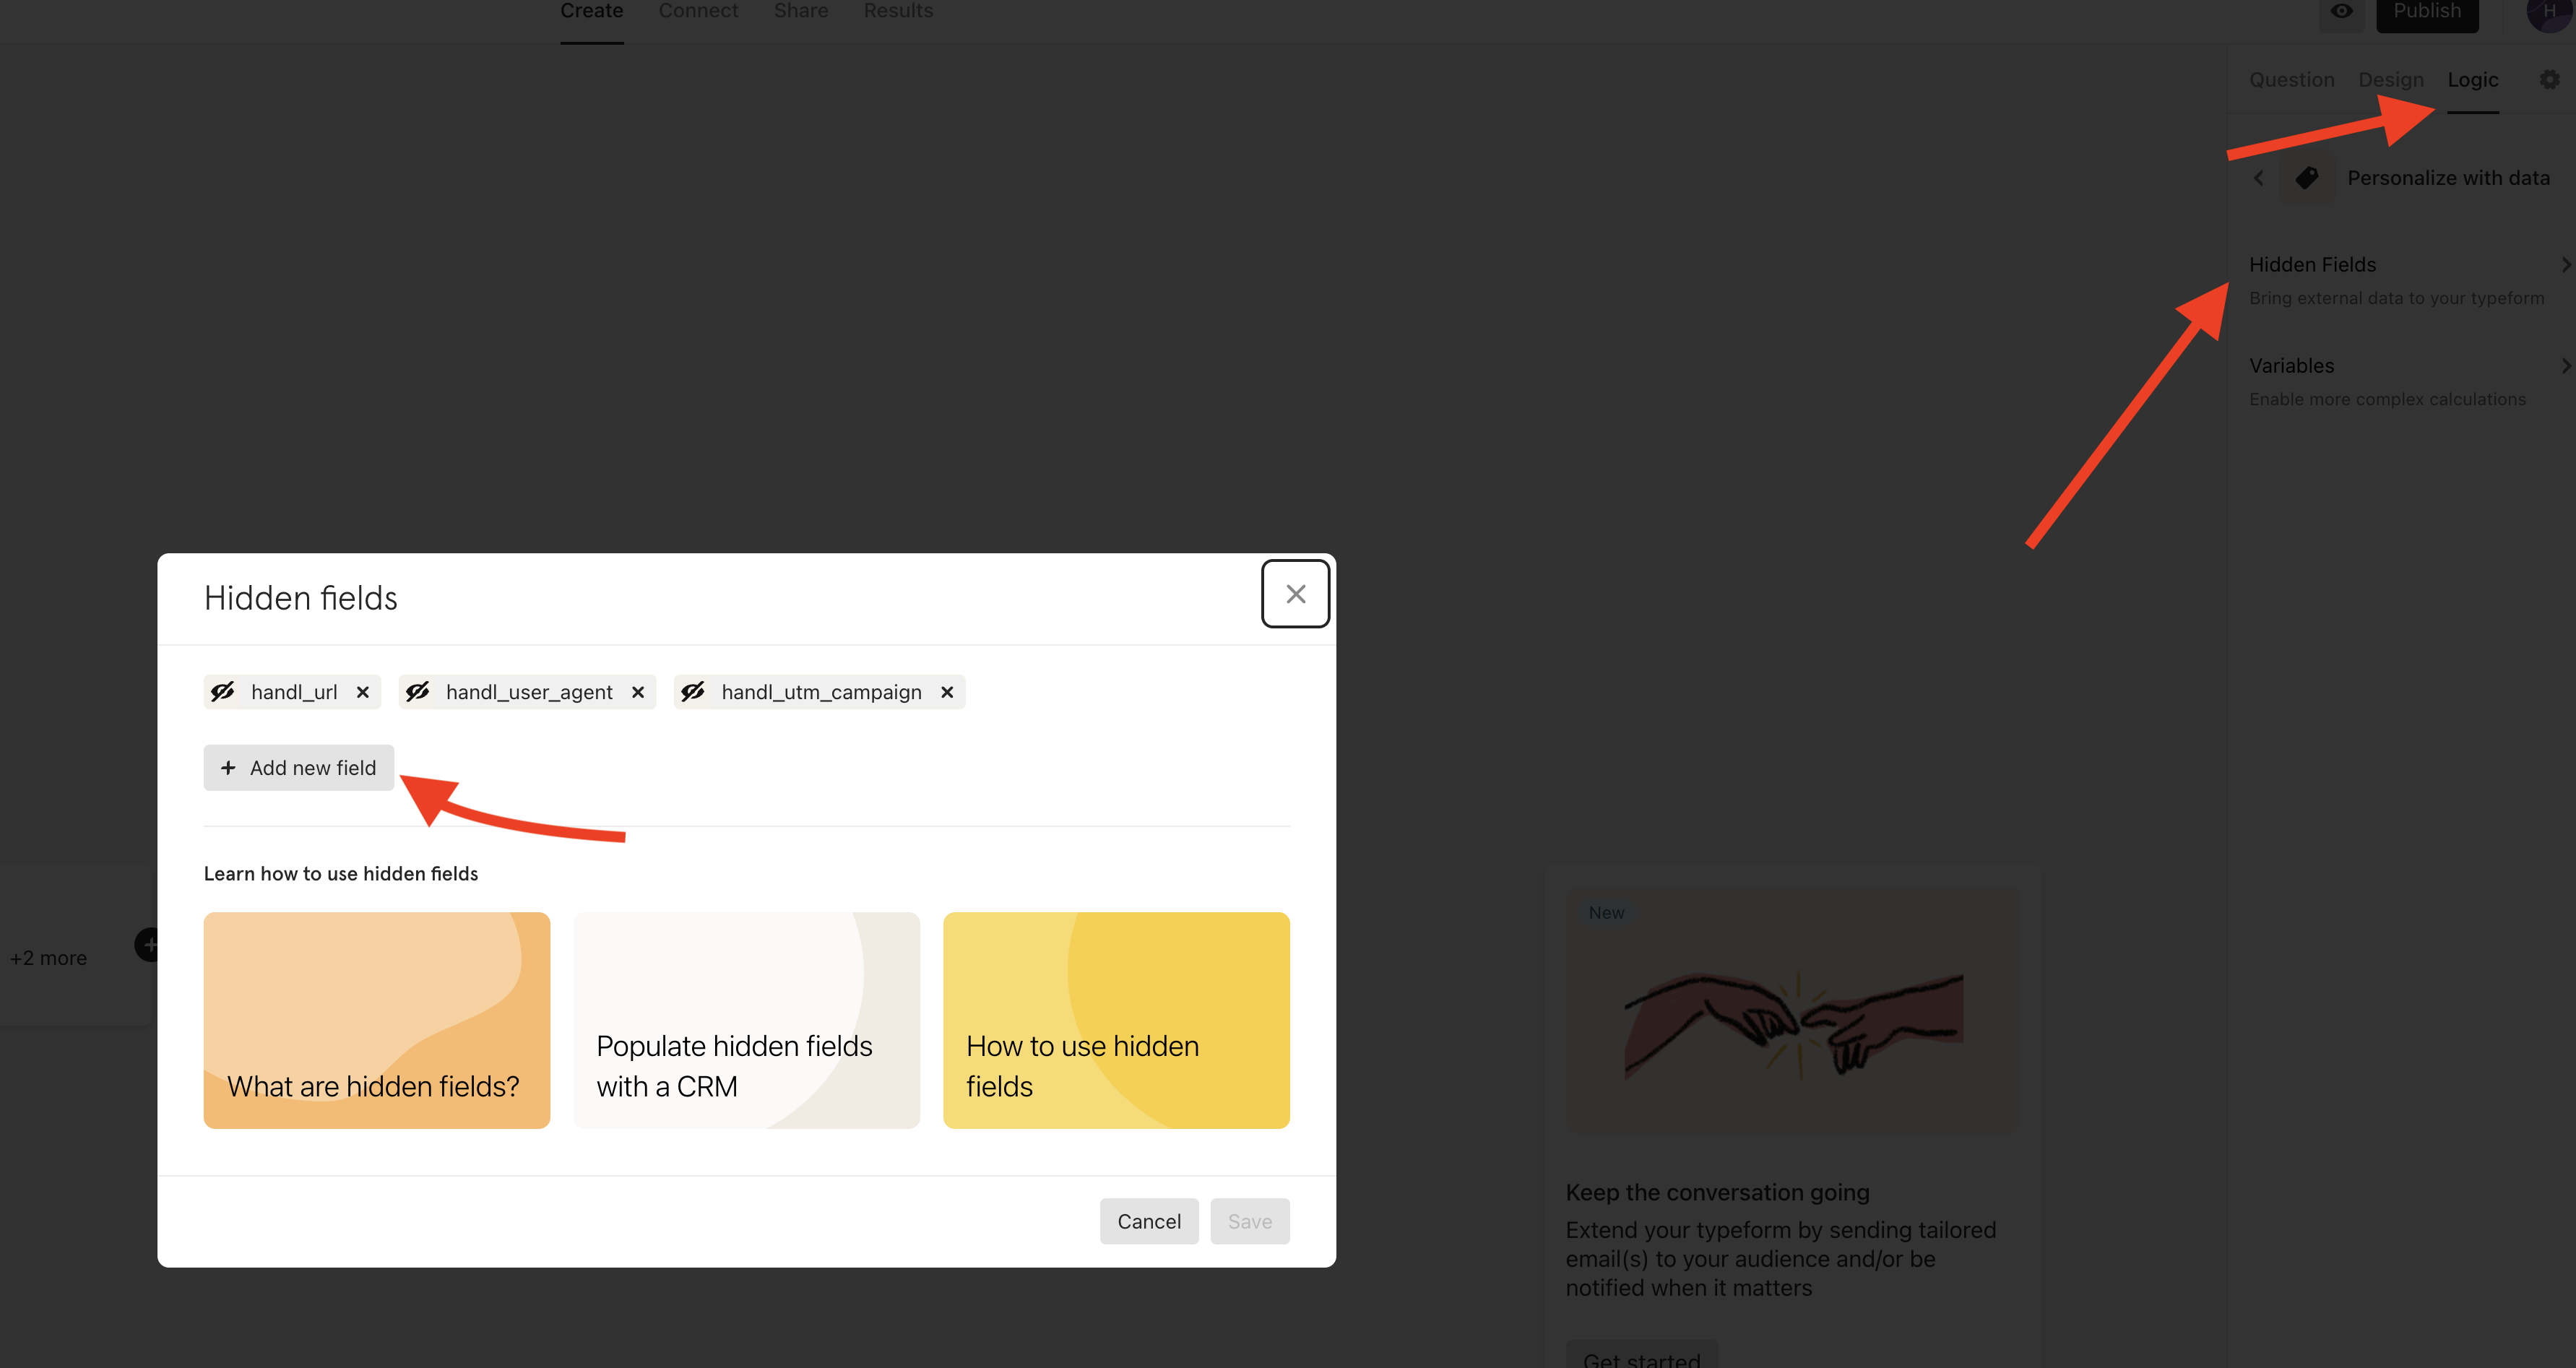Close the Hidden fields dialog

[x=1295, y=594]
